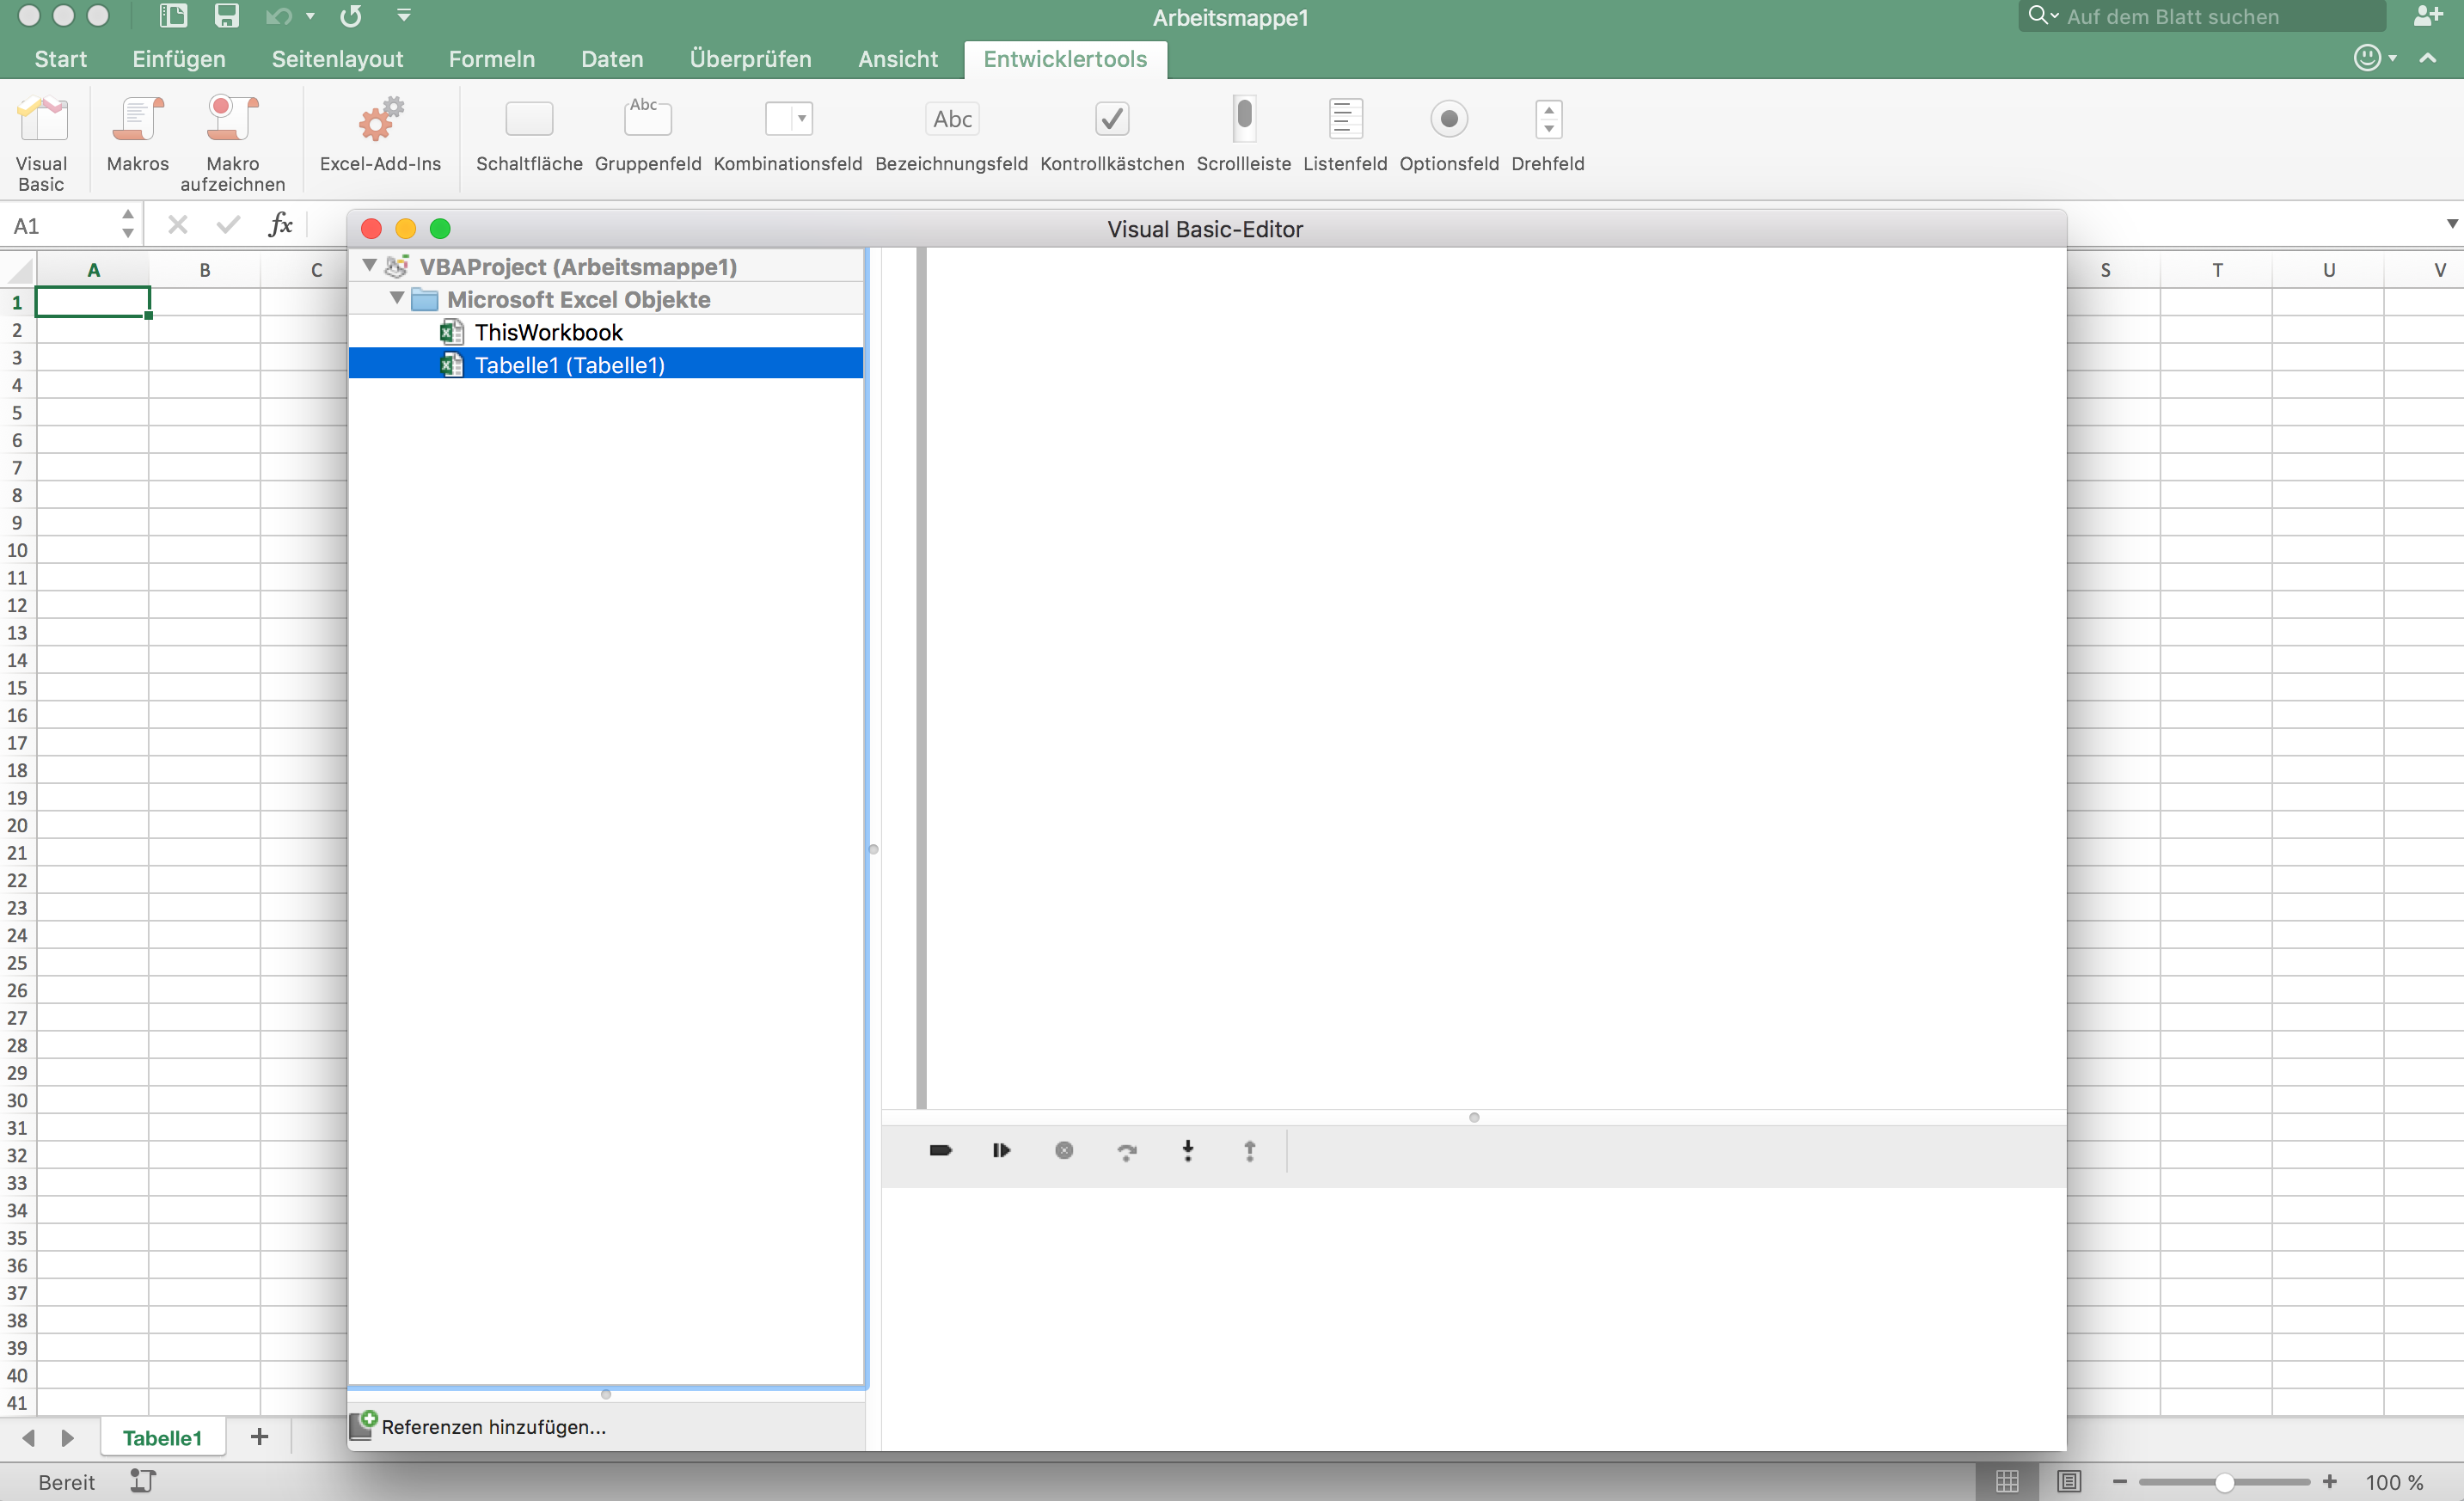Collapse the Microsoft Excel Objekte folder

tap(397, 299)
